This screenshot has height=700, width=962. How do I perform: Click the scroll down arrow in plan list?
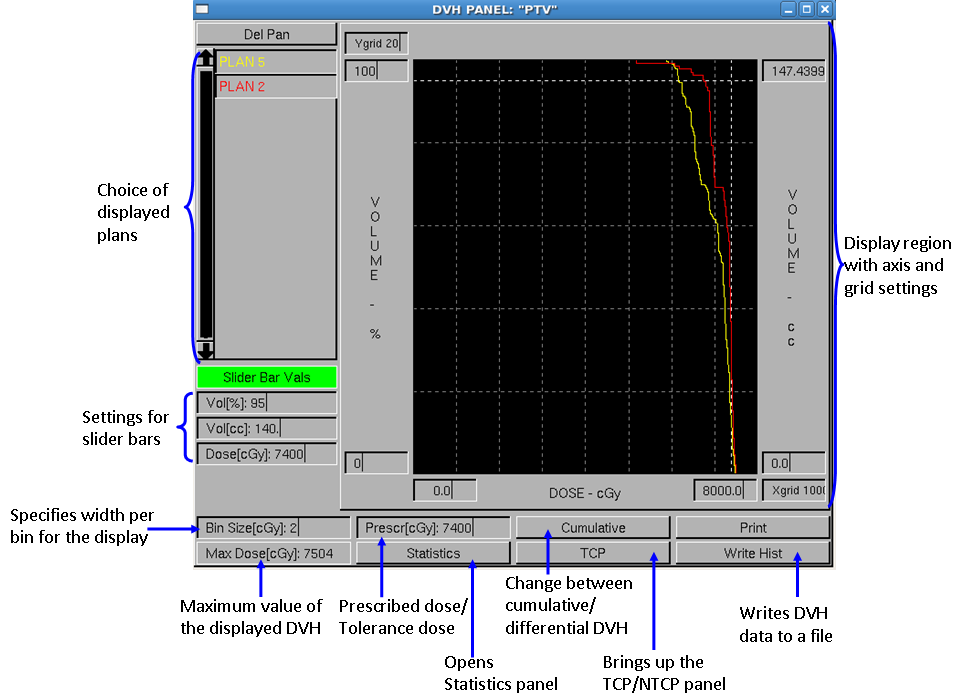click(205, 350)
